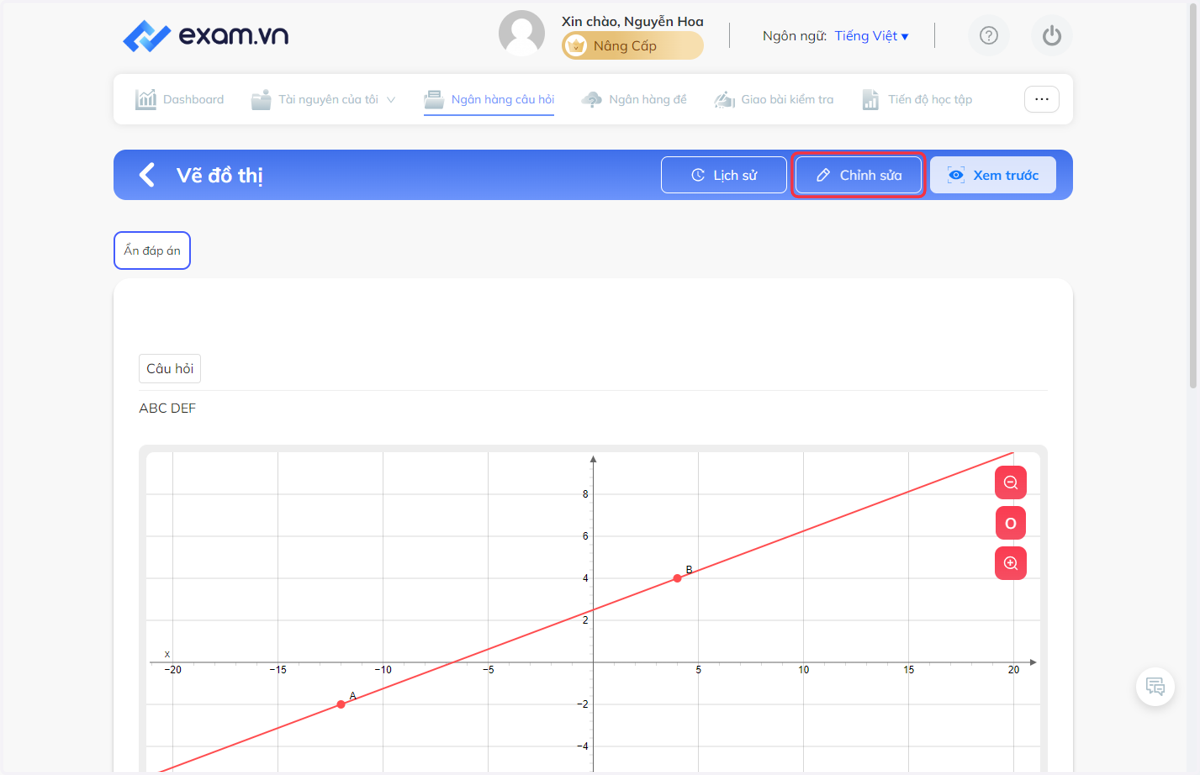
Task: Open the user avatar profile picture
Action: (x=522, y=35)
